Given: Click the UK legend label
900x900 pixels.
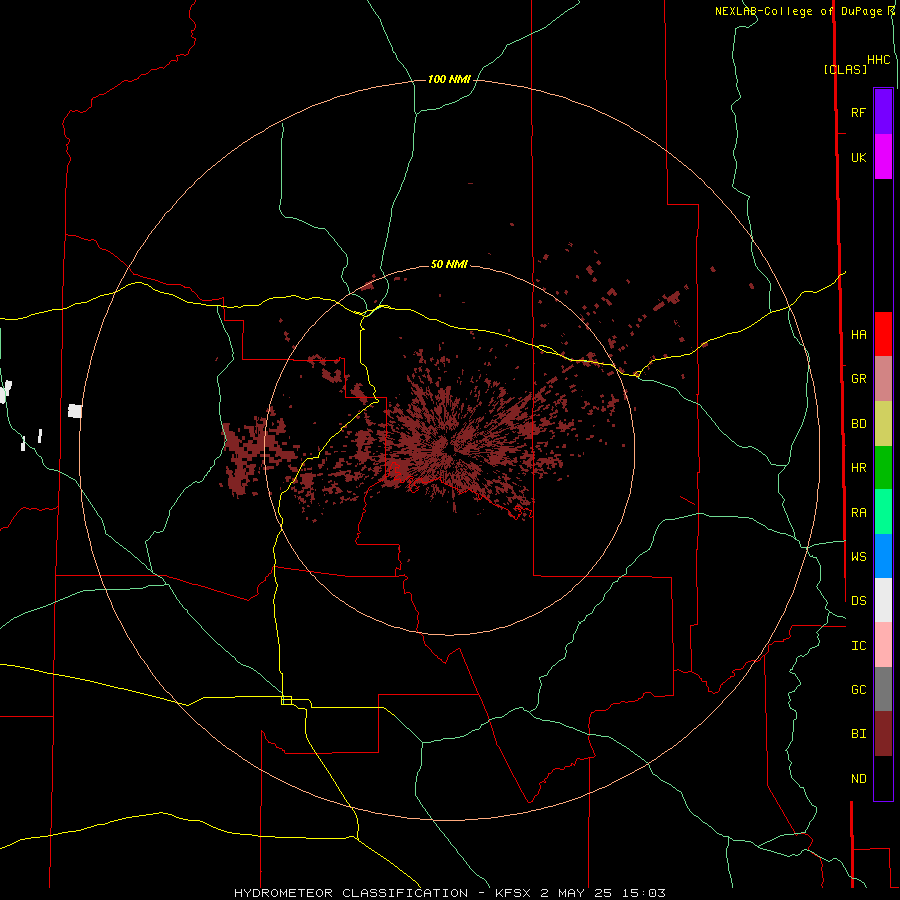Looking at the screenshot, I should click(x=858, y=157).
